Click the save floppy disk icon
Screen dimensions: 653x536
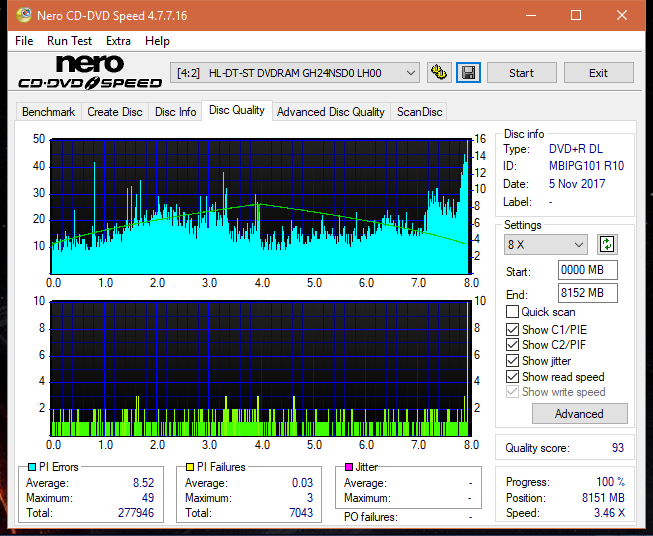[469, 73]
